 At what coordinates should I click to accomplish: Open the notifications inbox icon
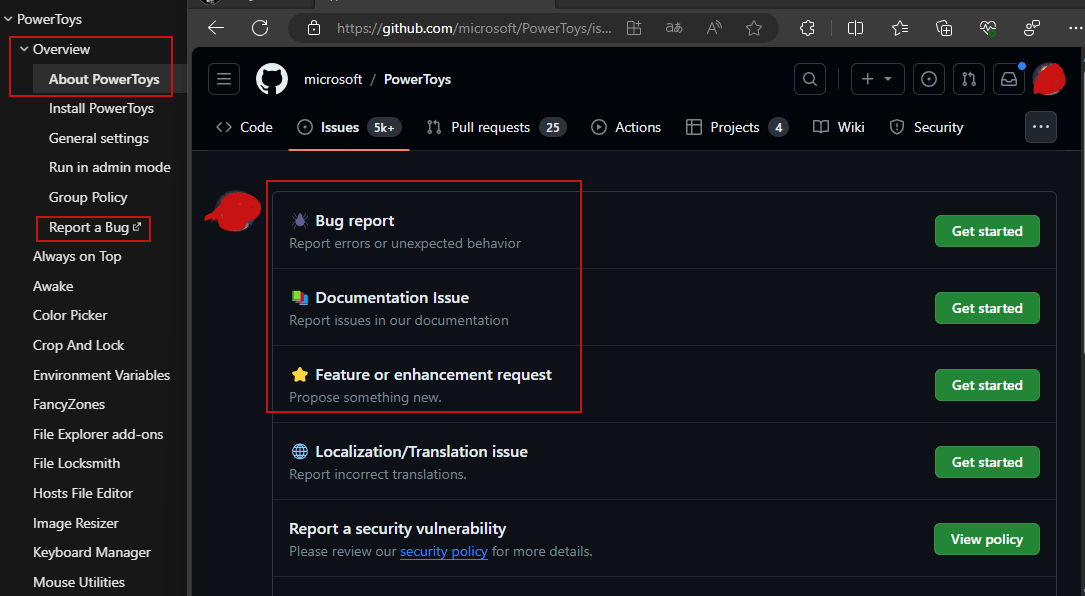click(x=1010, y=79)
